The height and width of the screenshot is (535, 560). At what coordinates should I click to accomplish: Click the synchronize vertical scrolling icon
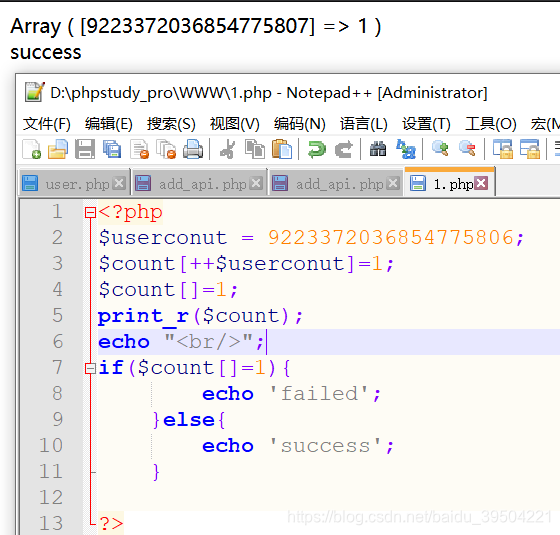pos(502,149)
